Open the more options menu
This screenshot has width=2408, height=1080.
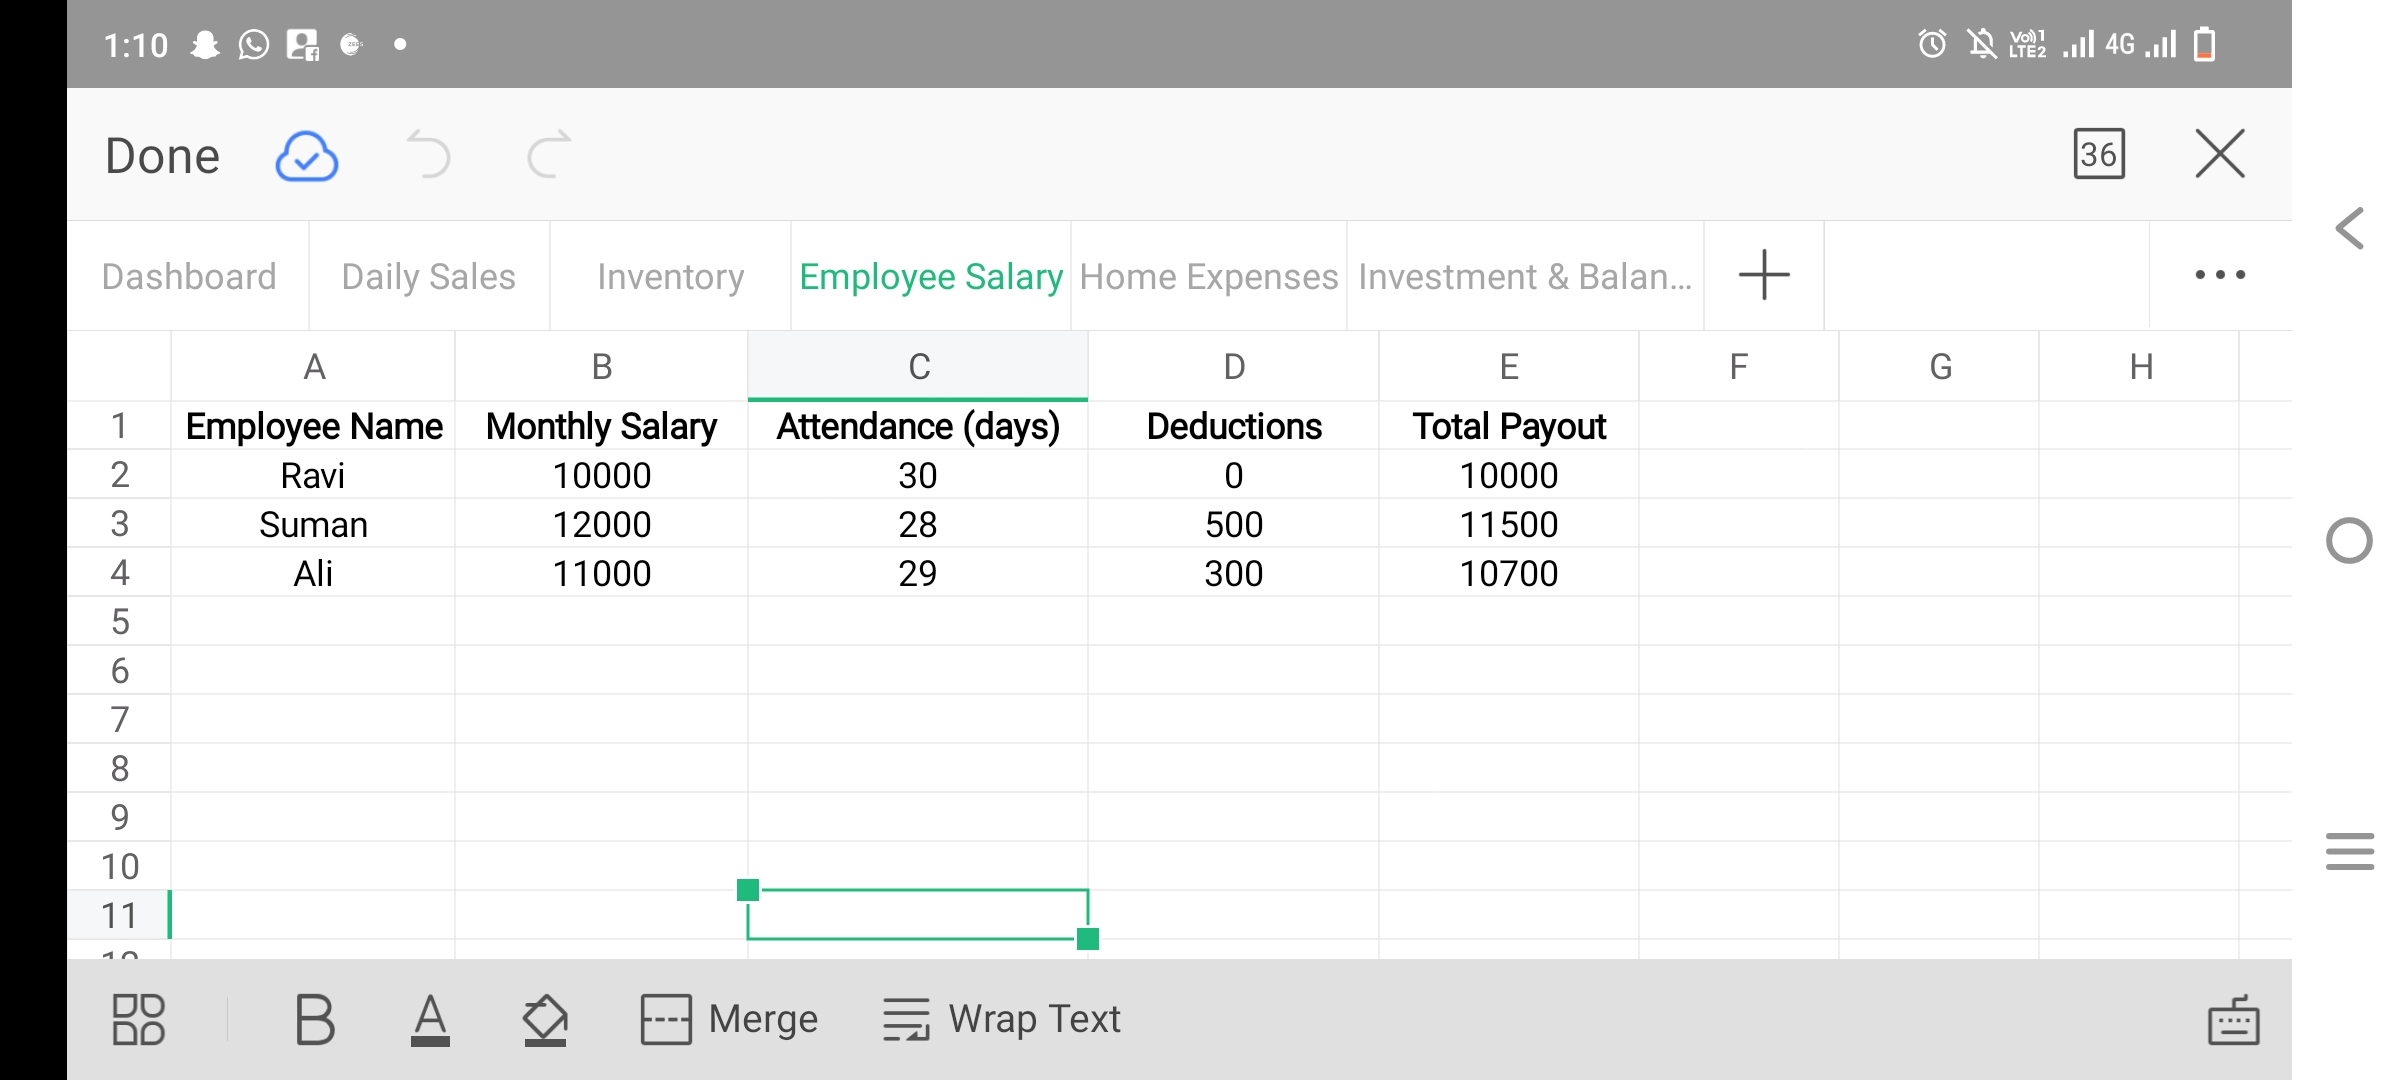point(2220,276)
